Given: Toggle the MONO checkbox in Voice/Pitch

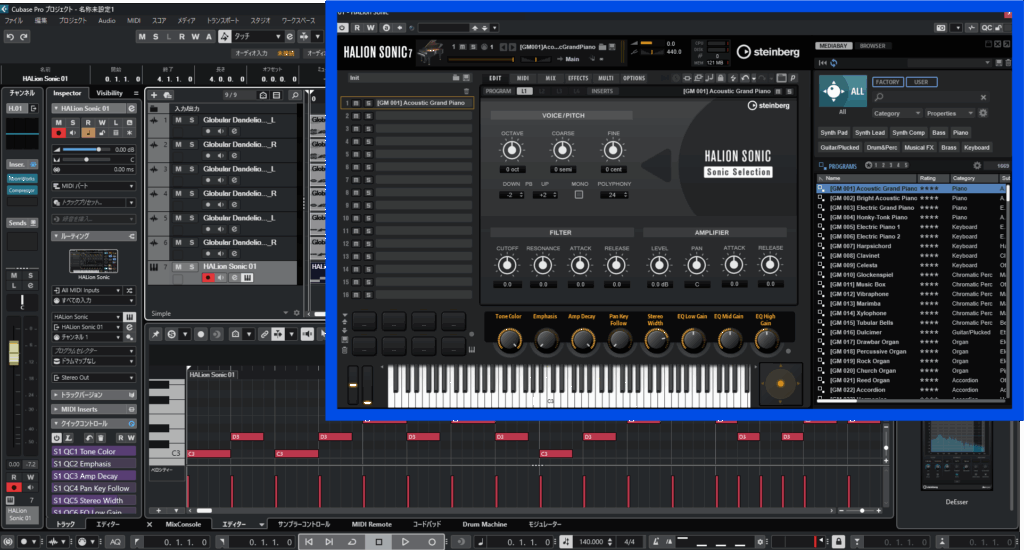Looking at the screenshot, I should click(x=579, y=195).
